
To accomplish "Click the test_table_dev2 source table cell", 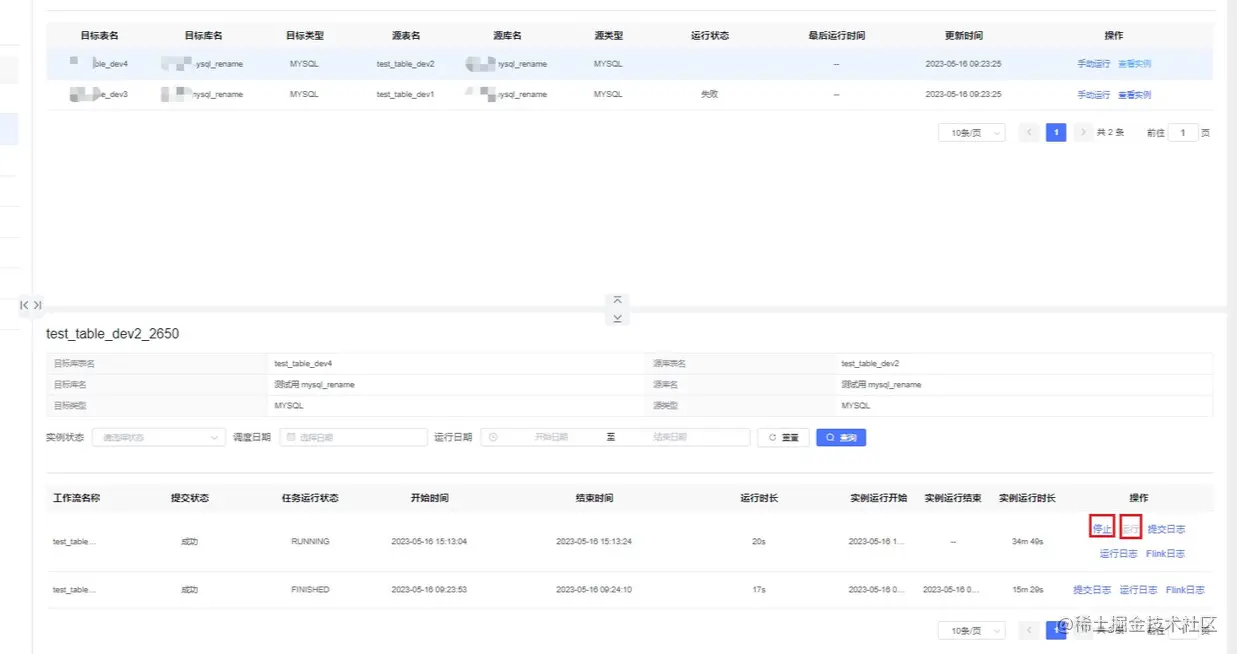I will [x=405, y=64].
